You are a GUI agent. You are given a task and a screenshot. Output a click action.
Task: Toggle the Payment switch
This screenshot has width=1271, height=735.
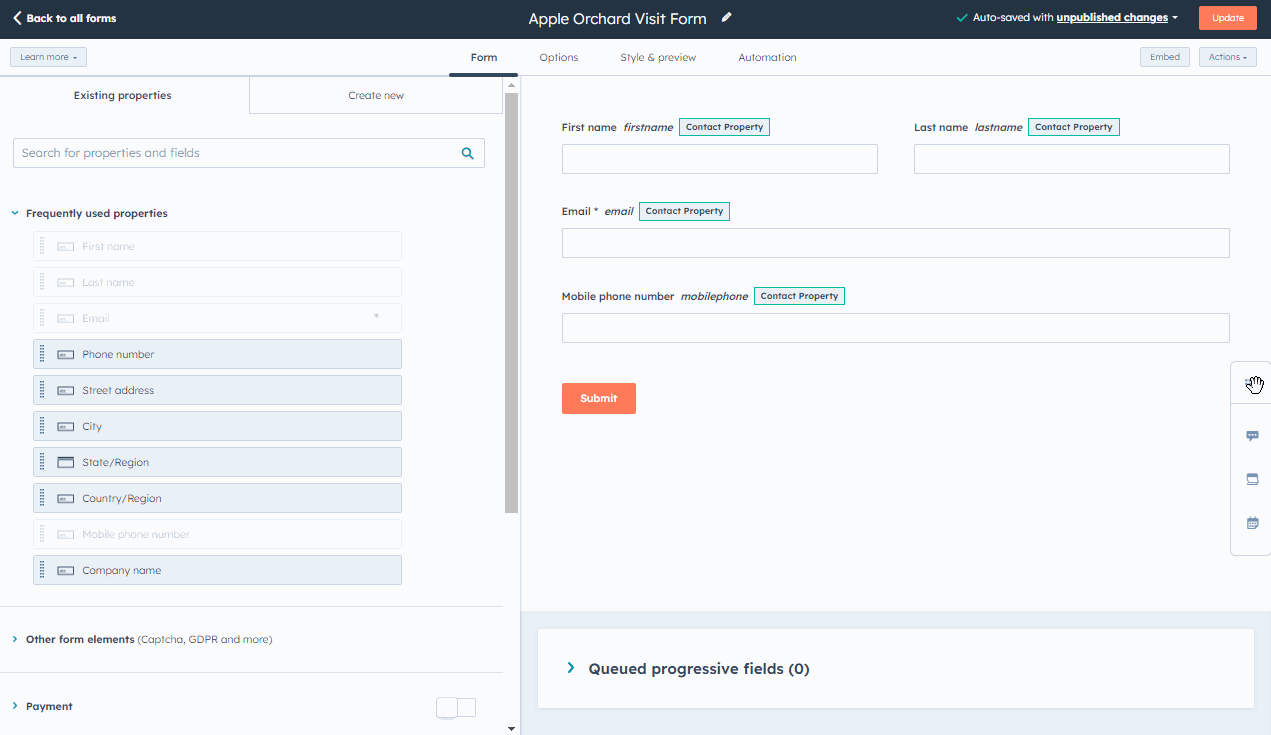(456, 707)
